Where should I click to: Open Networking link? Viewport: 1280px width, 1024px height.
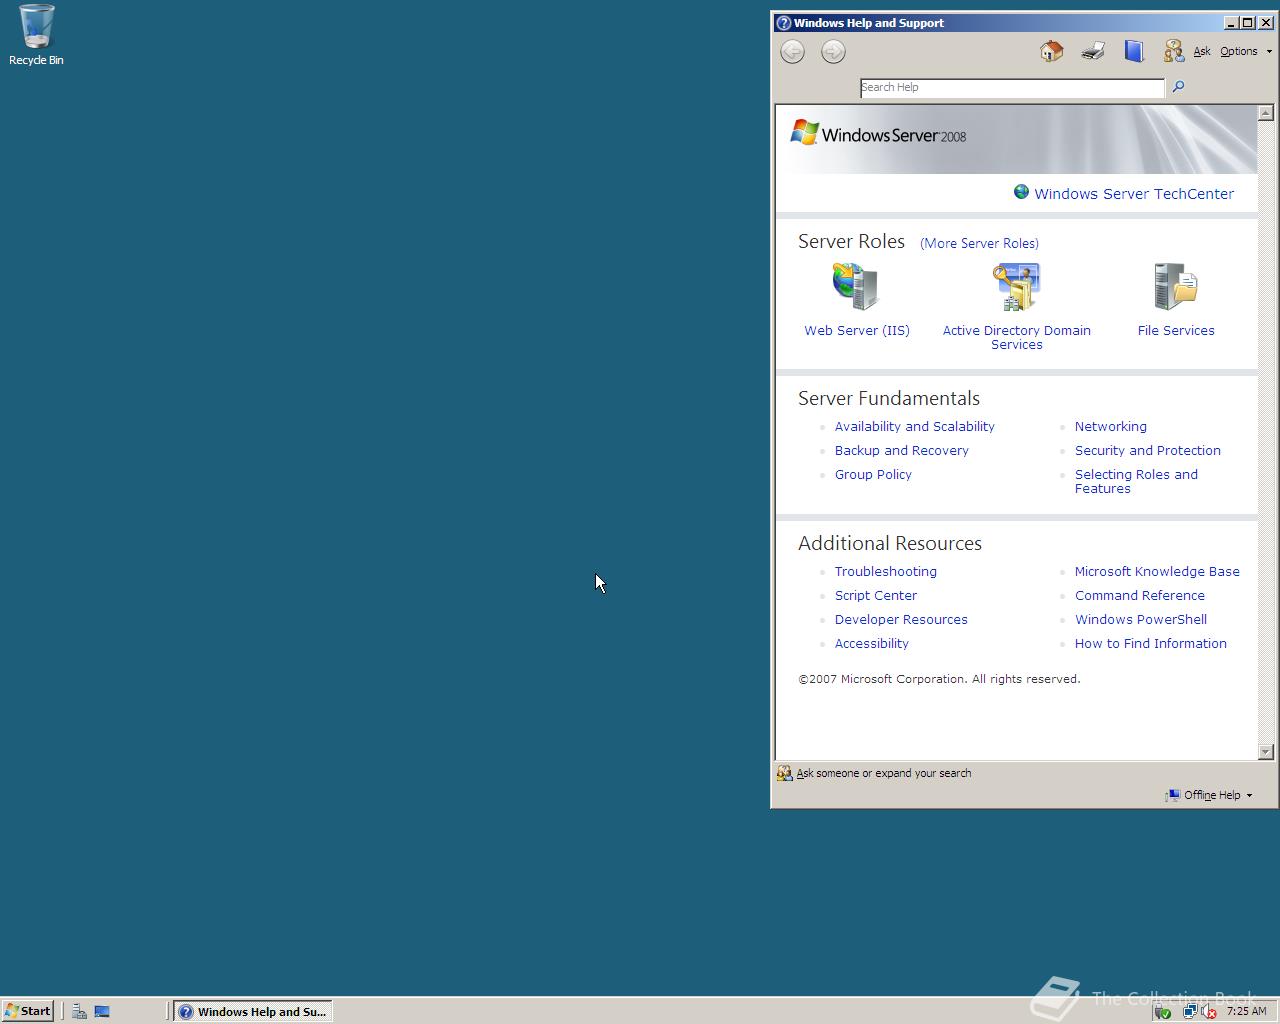pyautogui.click(x=1111, y=426)
